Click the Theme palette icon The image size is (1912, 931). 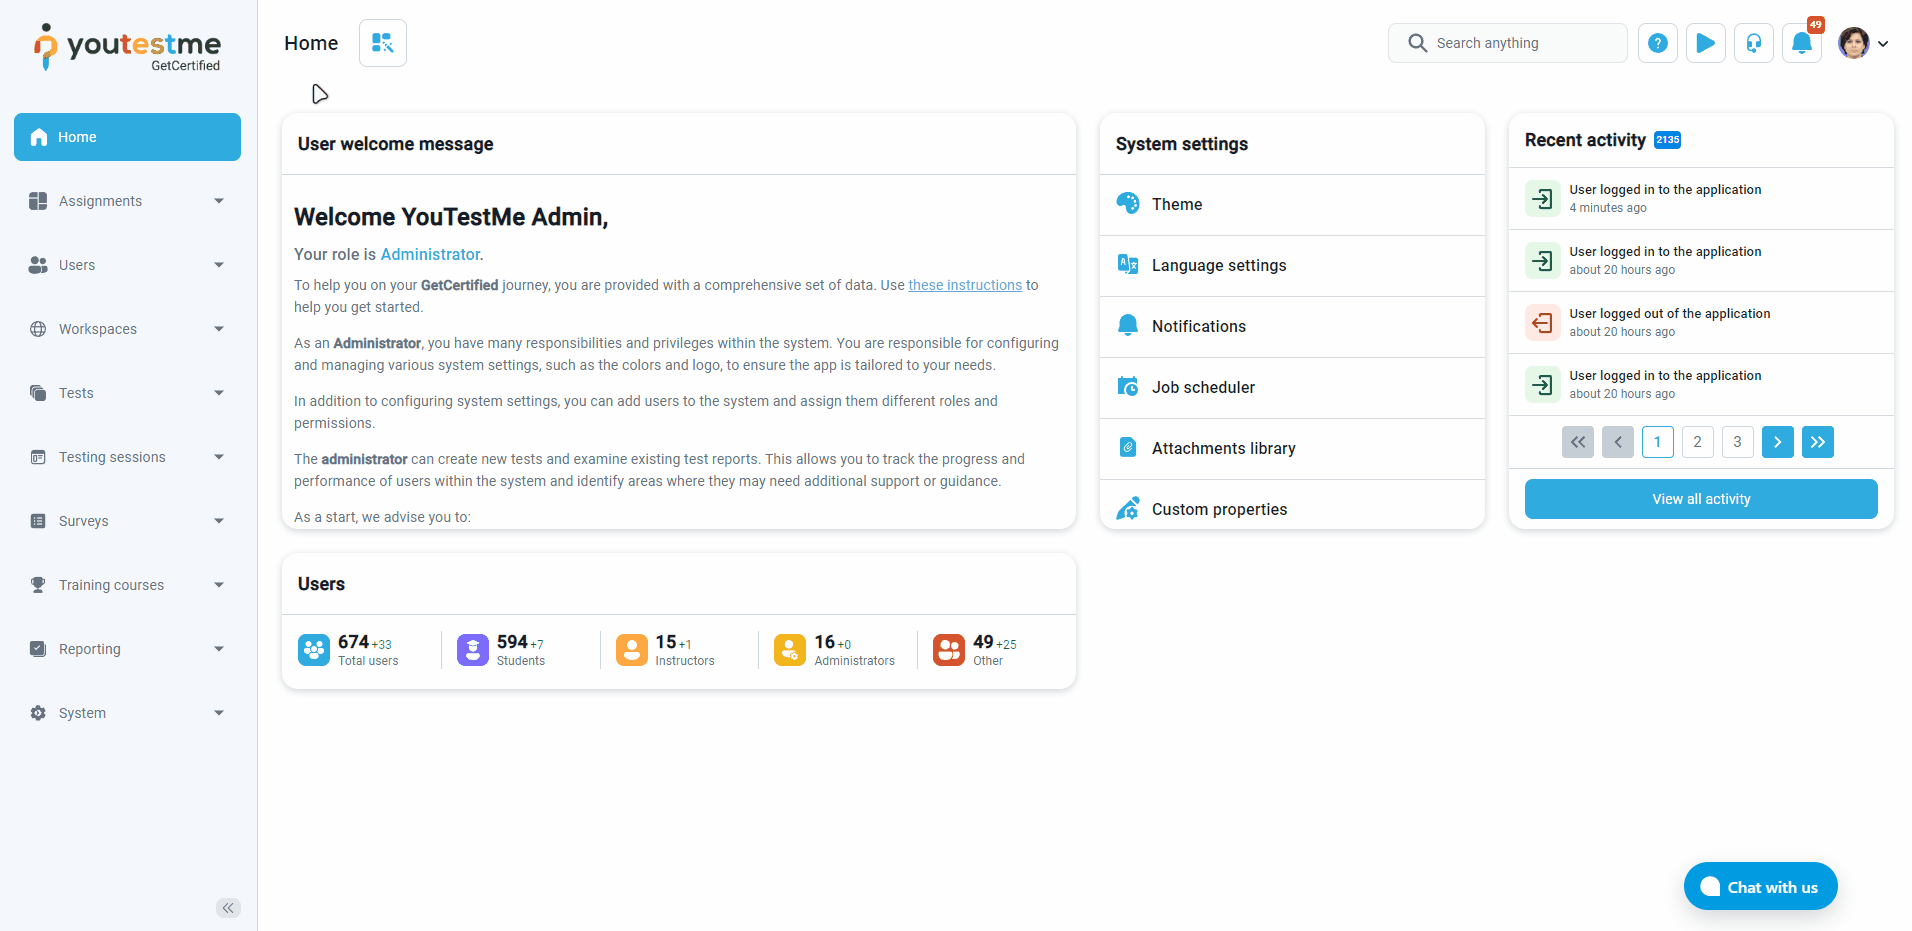point(1128,204)
